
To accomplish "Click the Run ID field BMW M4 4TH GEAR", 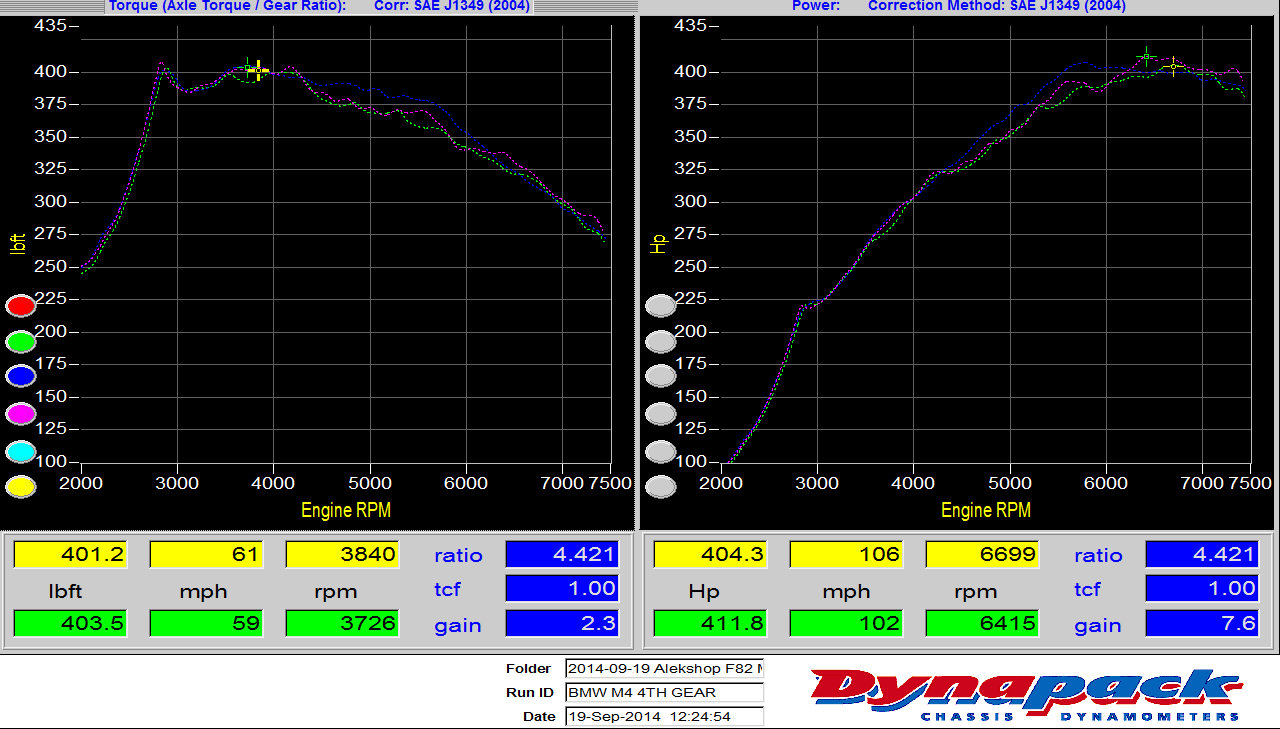I will click(663, 692).
